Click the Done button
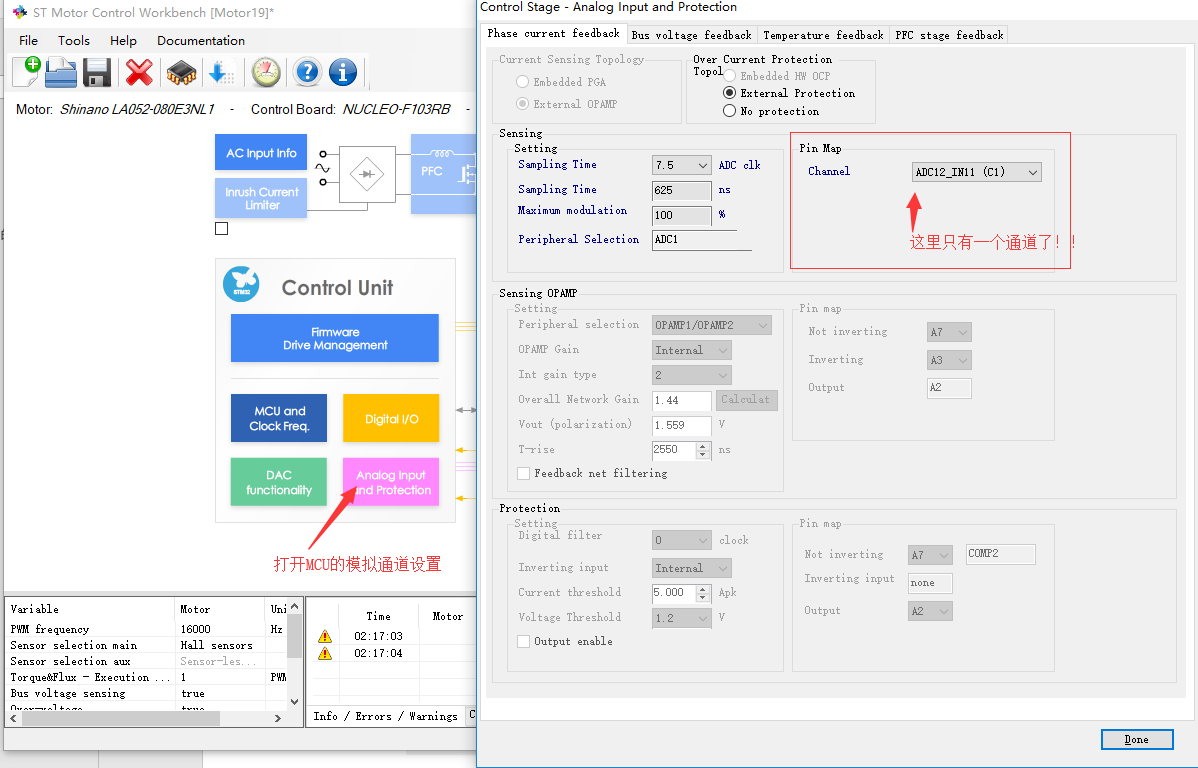Viewport: 1198px width, 768px height. 1137,739
